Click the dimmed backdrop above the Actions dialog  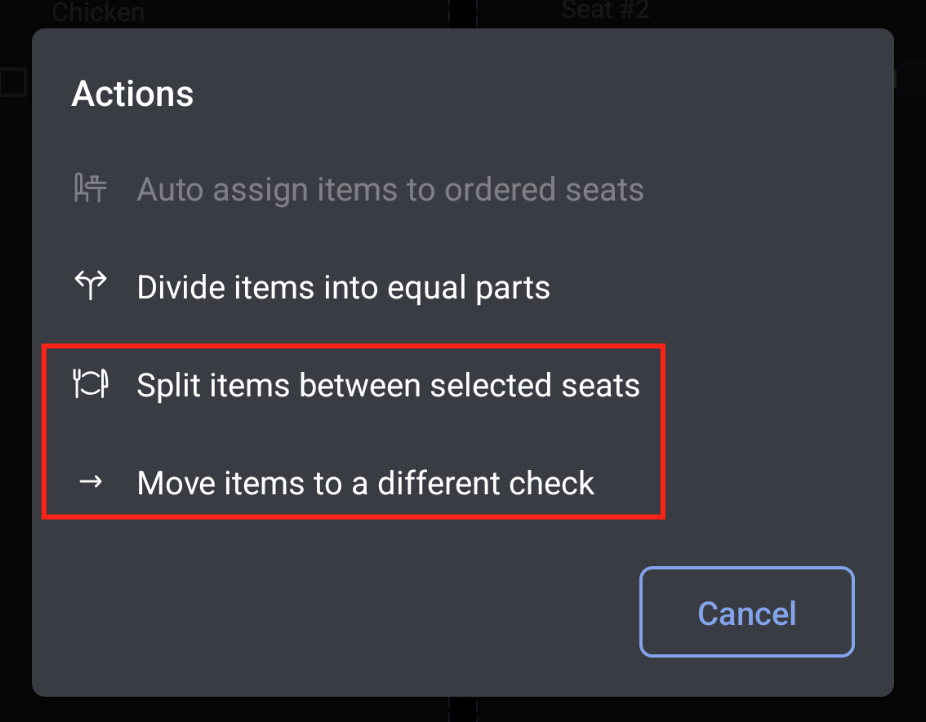pos(300,13)
